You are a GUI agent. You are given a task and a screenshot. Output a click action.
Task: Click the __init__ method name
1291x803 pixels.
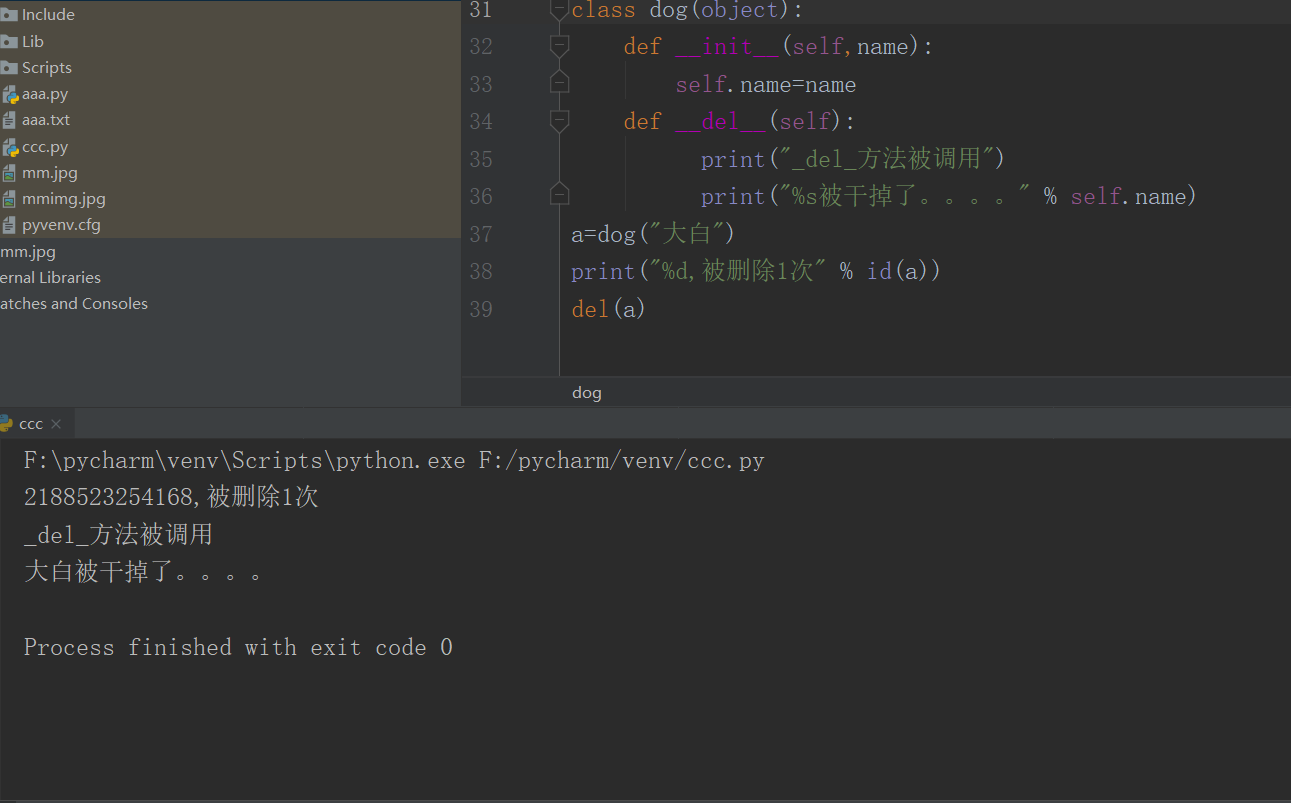(727, 47)
